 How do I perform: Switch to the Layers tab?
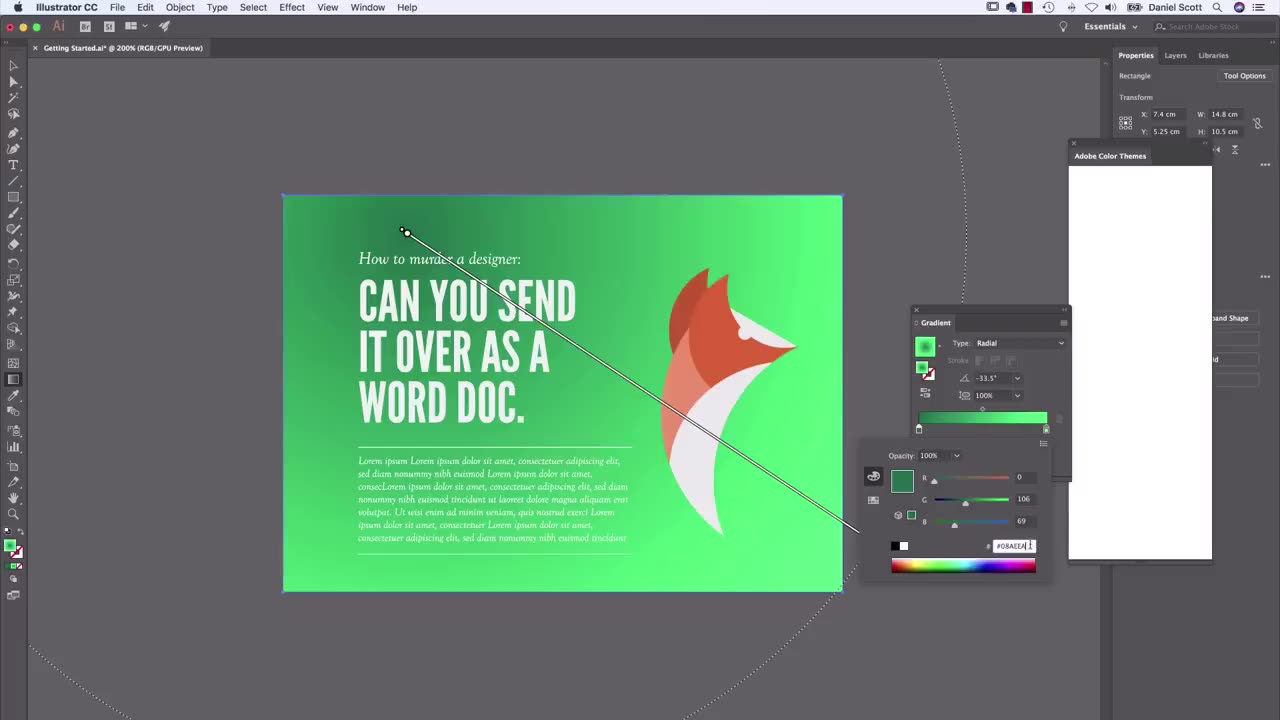[x=1175, y=55]
